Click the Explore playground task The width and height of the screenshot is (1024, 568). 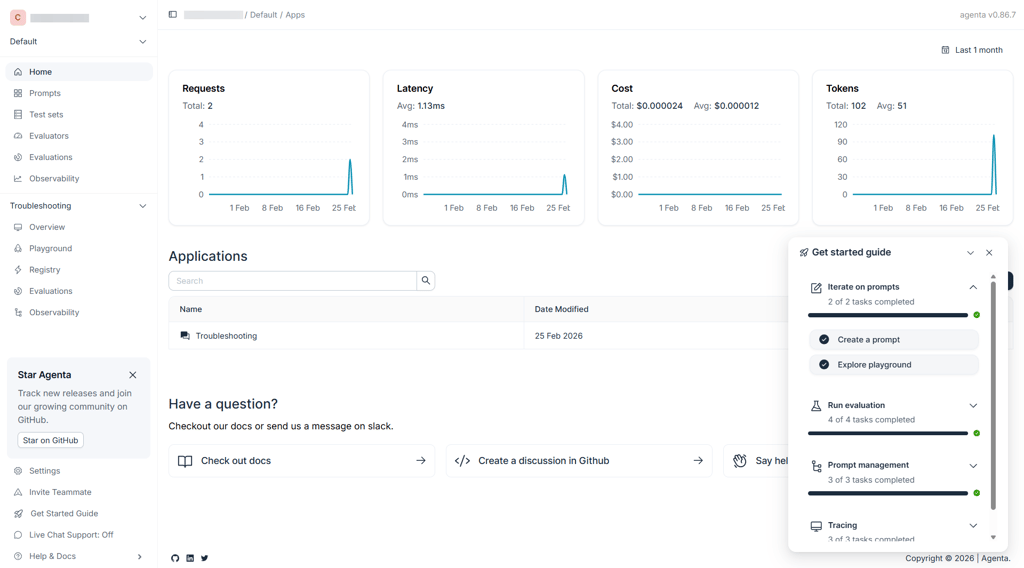pyautogui.click(x=894, y=365)
